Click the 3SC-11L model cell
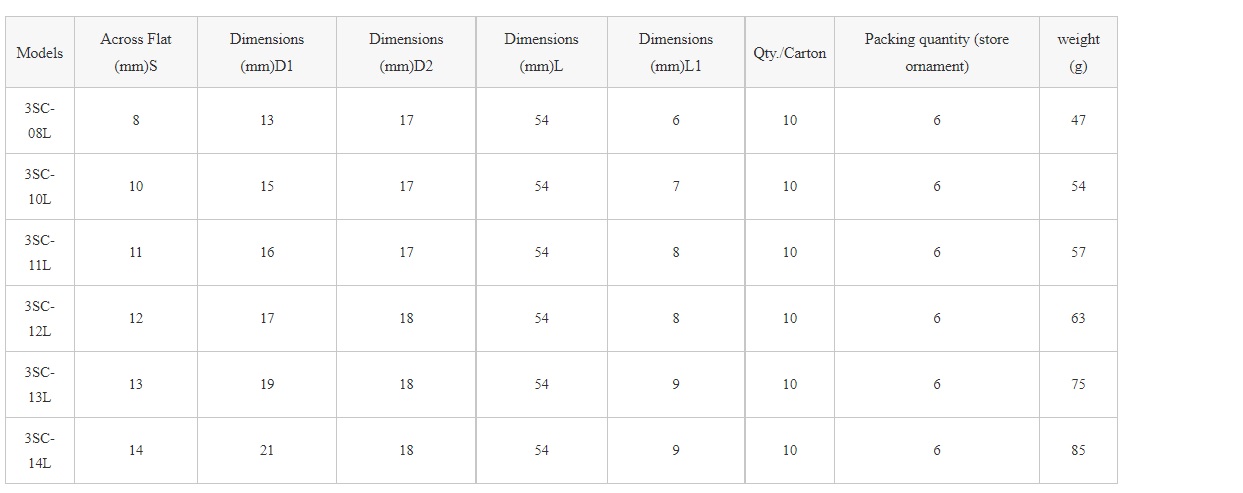 coord(40,252)
